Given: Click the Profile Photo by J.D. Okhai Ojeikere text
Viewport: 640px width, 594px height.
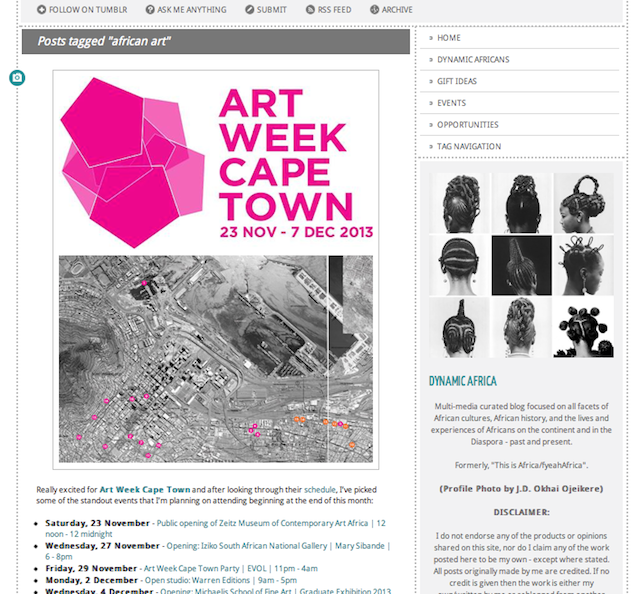Looking at the screenshot, I should click(x=521, y=489).
